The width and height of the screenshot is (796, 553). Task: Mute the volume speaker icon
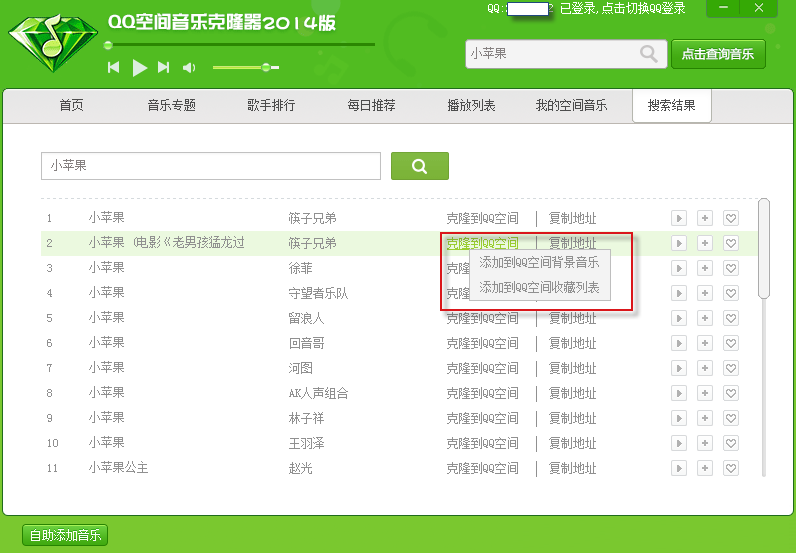tap(189, 68)
